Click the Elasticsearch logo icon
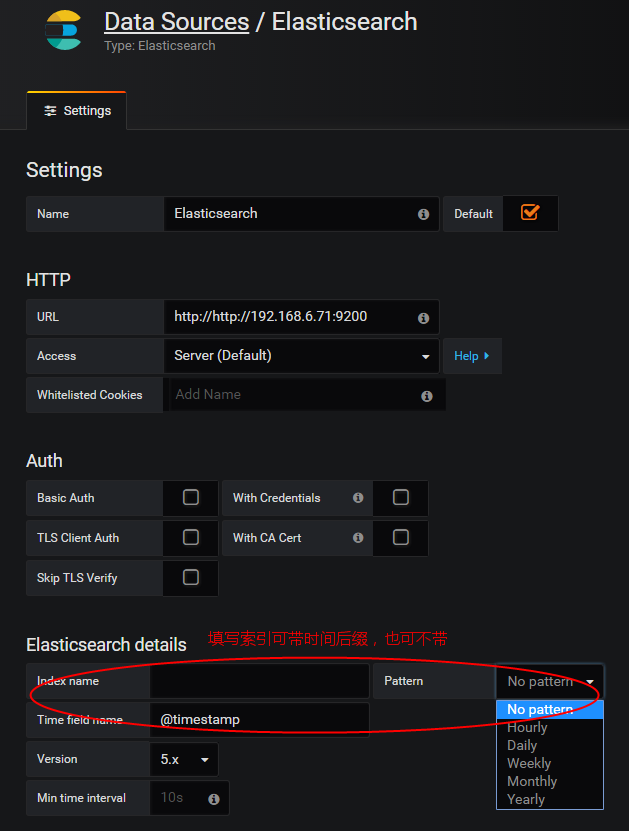This screenshot has width=629, height=831. (64, 30)
